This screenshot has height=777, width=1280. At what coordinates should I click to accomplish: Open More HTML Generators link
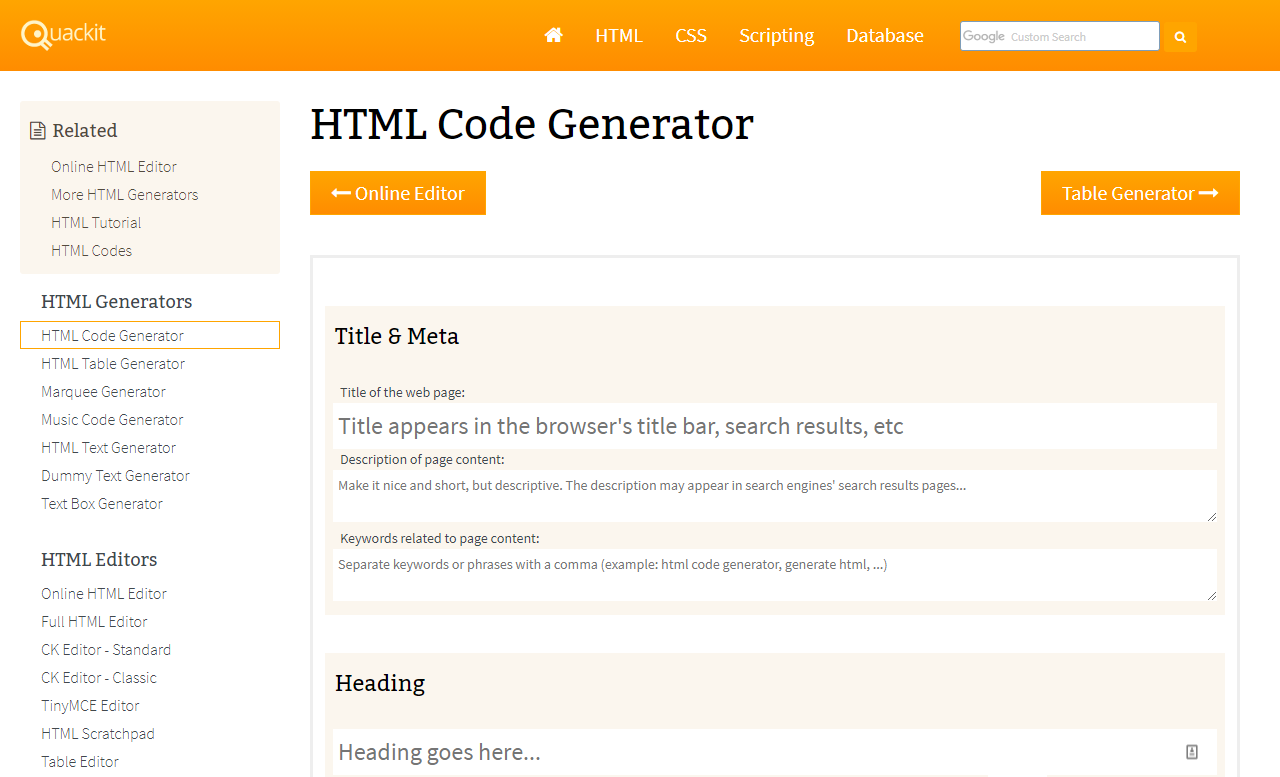tap(125, 194)
